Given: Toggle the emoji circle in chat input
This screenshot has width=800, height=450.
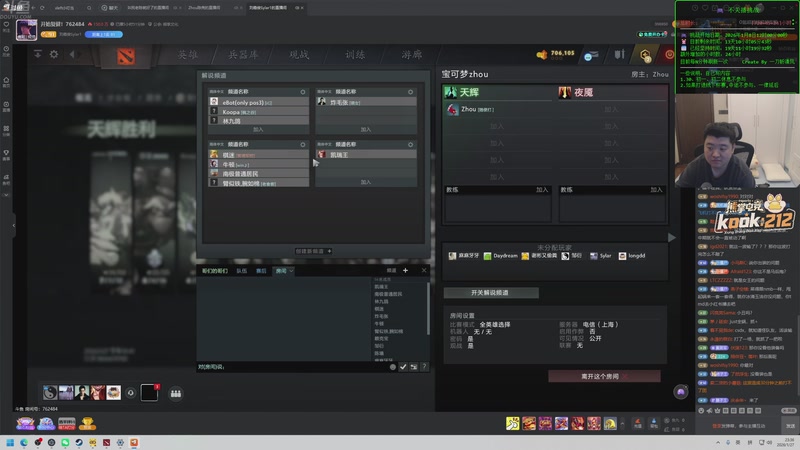Looking at the screenshot, I should tap(392, 367).
